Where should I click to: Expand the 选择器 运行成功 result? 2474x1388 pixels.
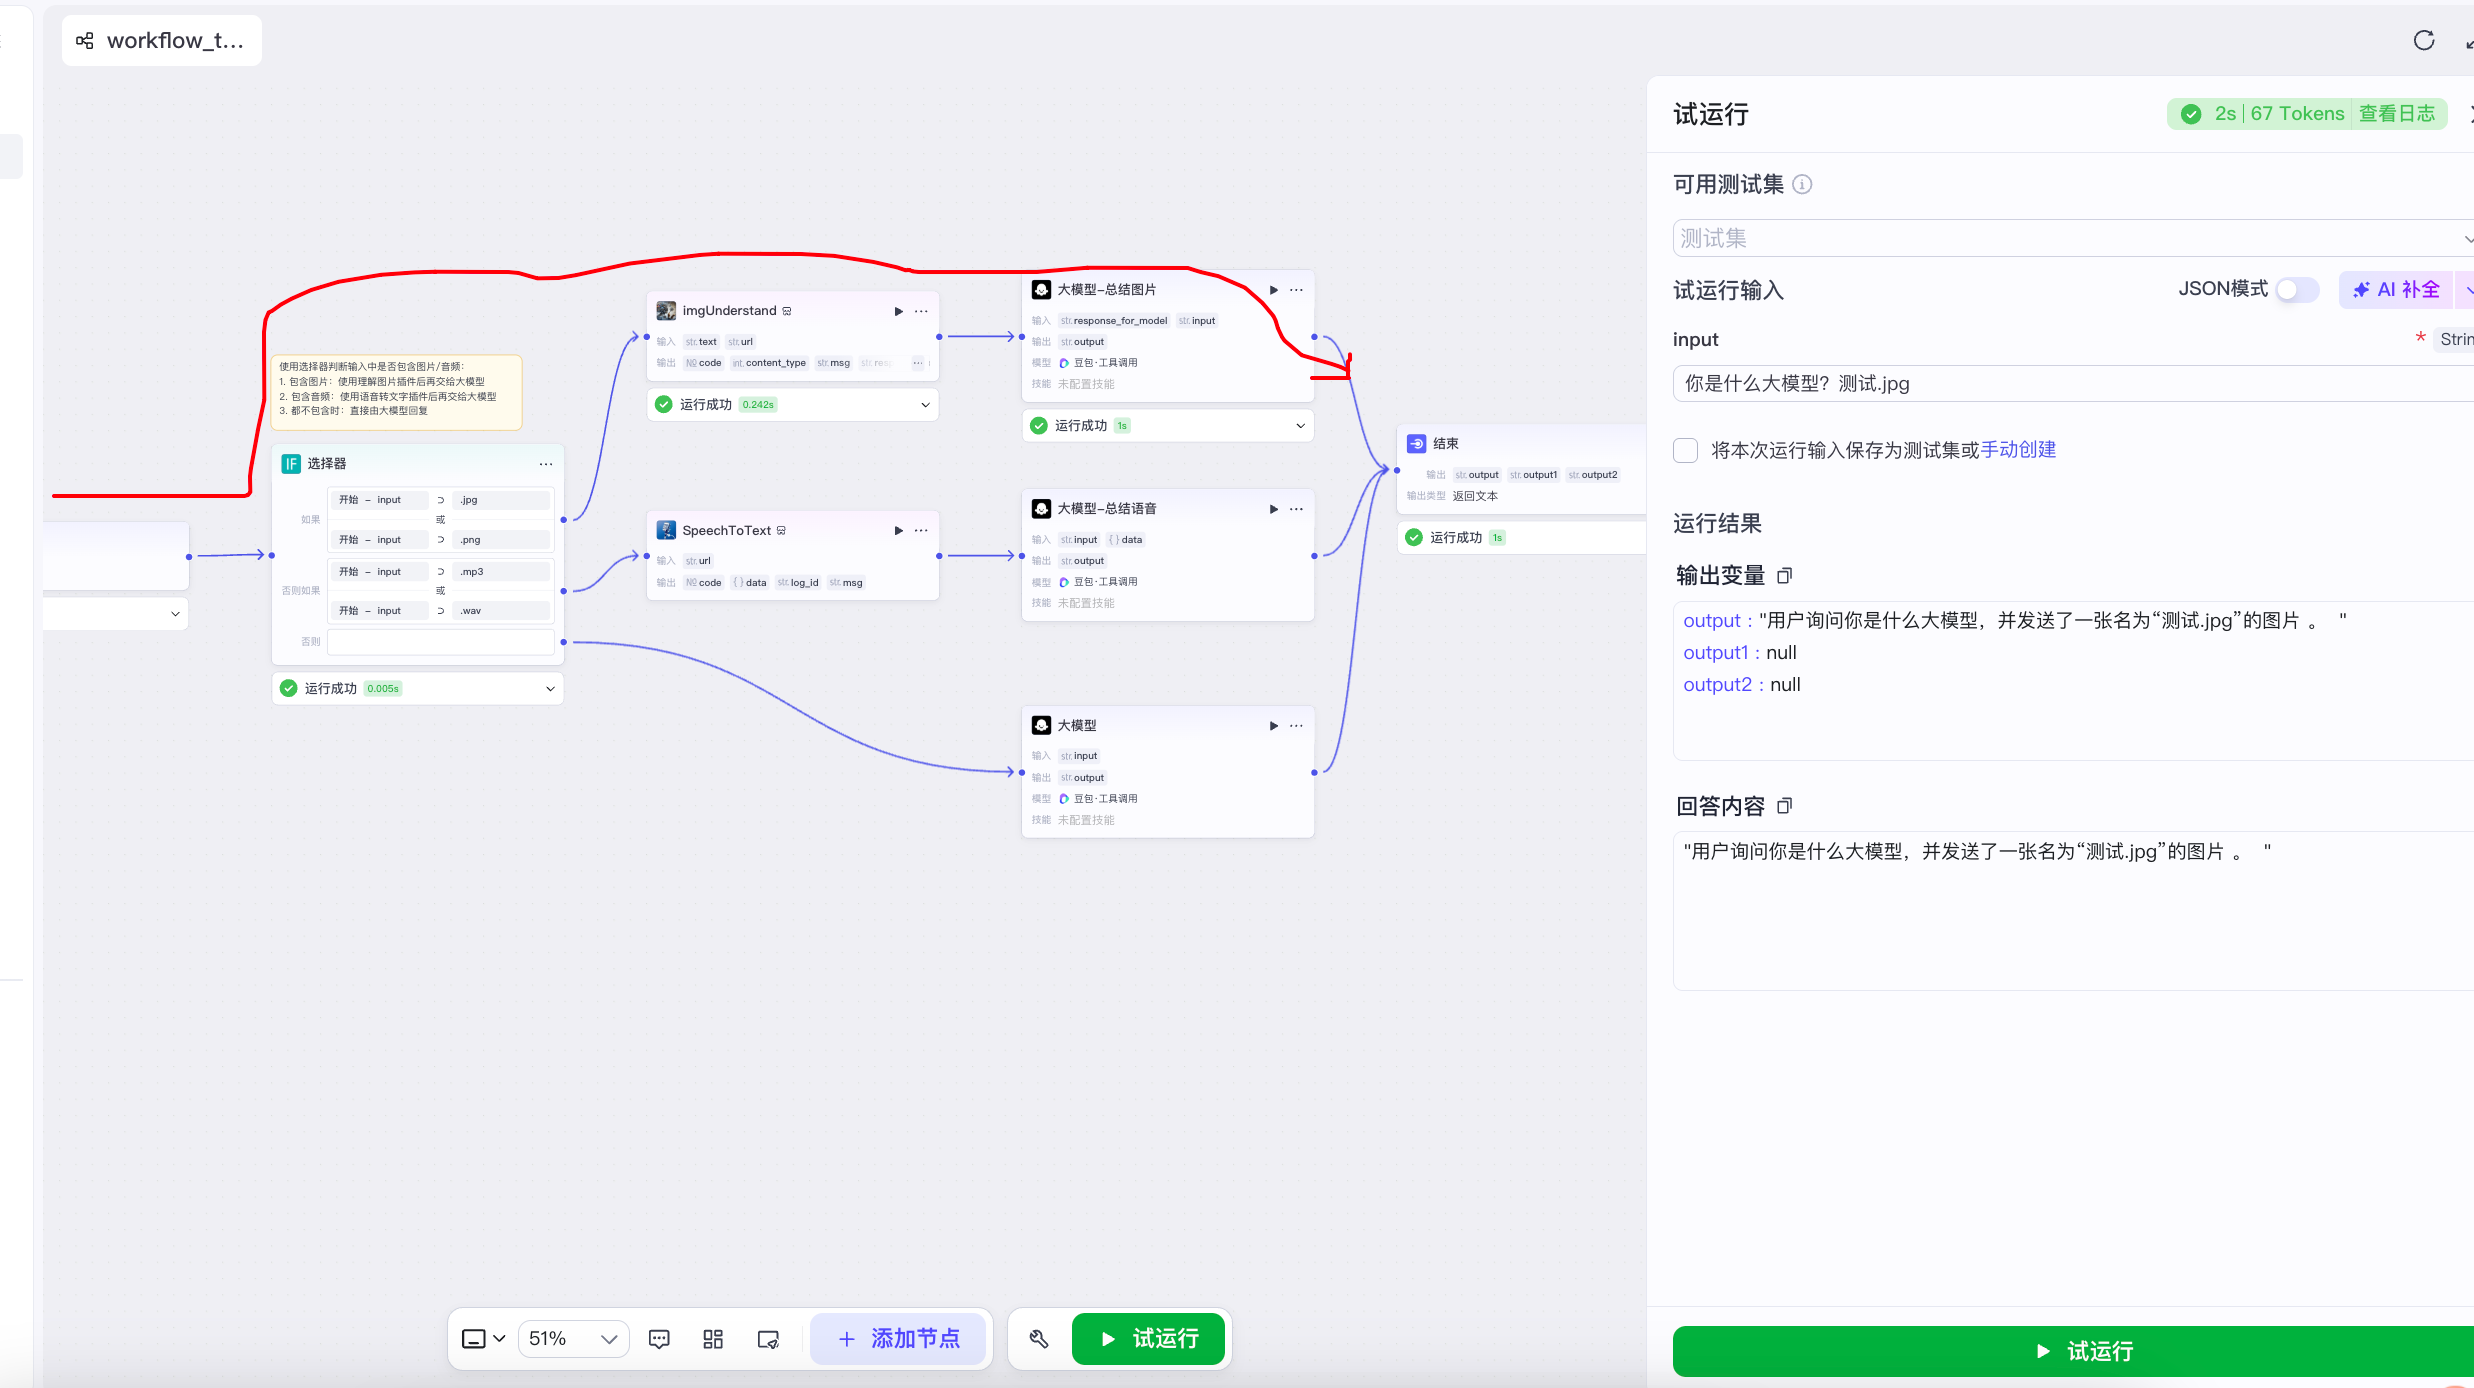(x=550, y=689)
